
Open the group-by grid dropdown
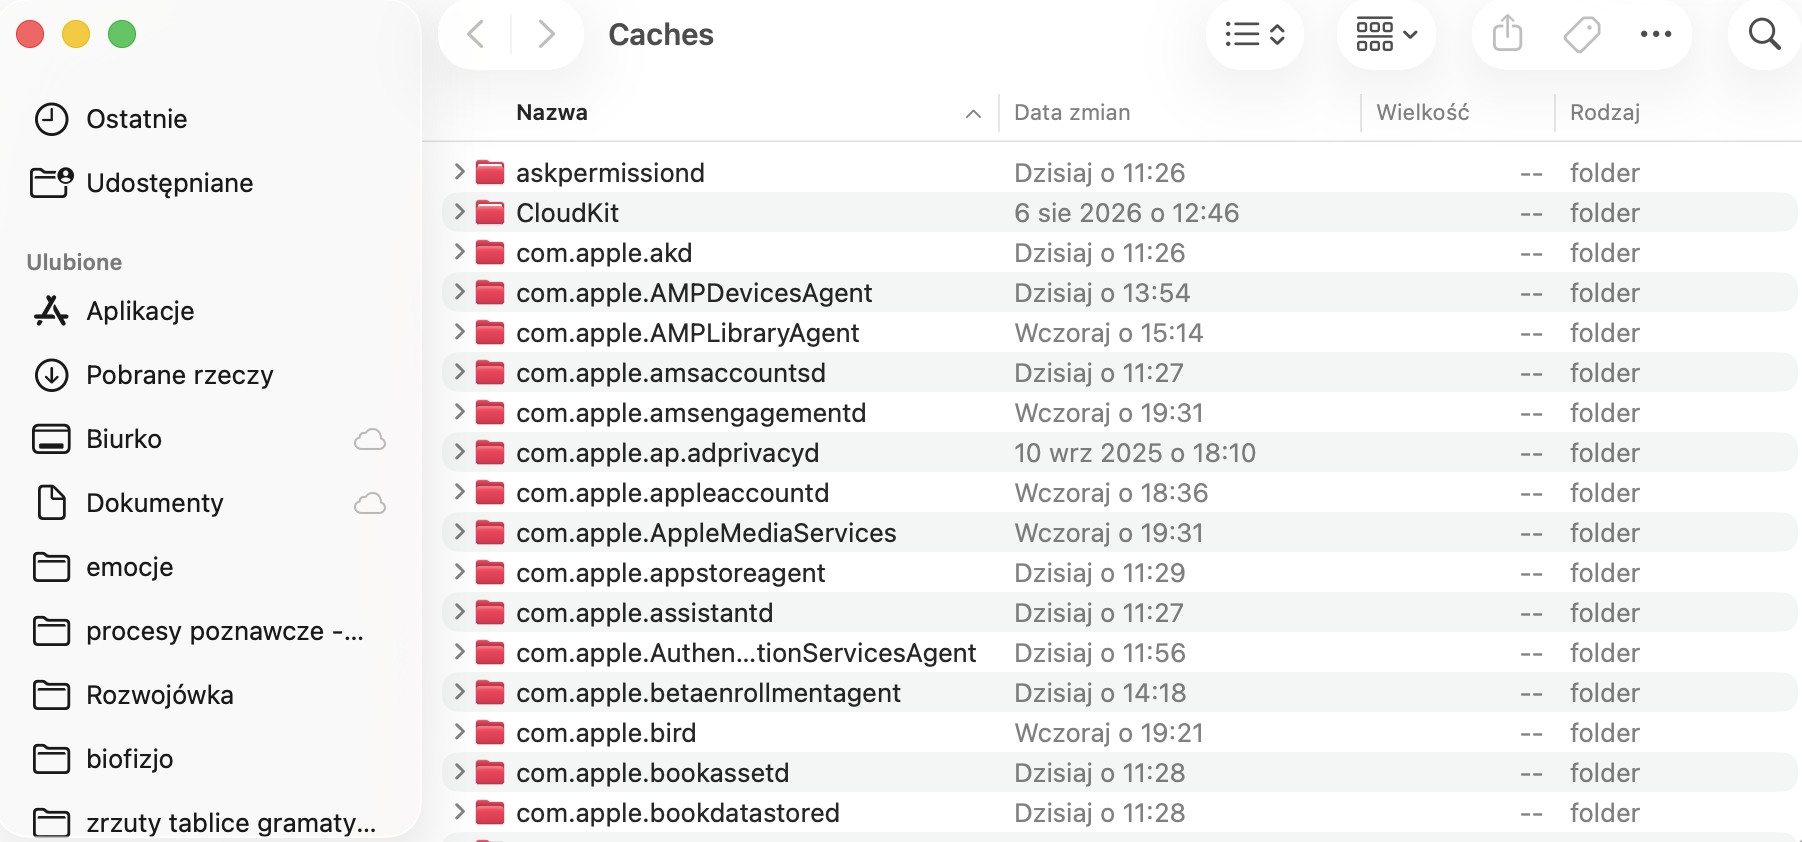pos(1387,35)
